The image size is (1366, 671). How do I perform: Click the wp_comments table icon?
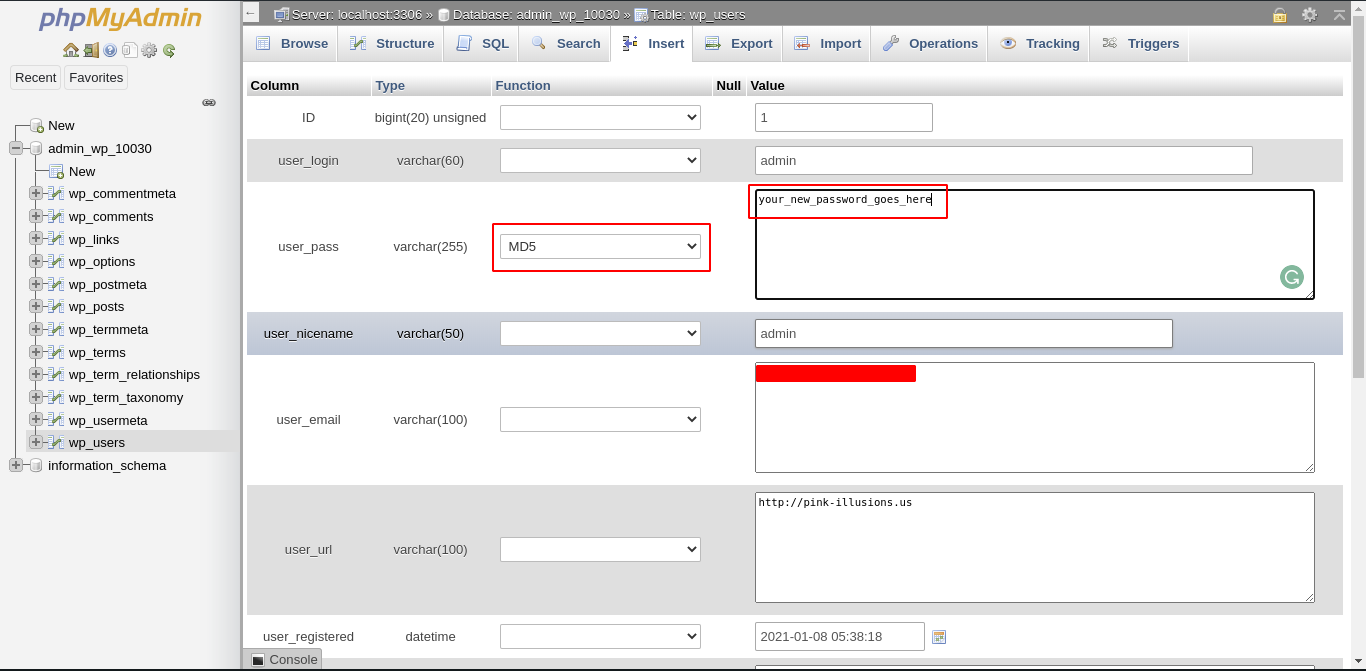[x=56, y=216]
